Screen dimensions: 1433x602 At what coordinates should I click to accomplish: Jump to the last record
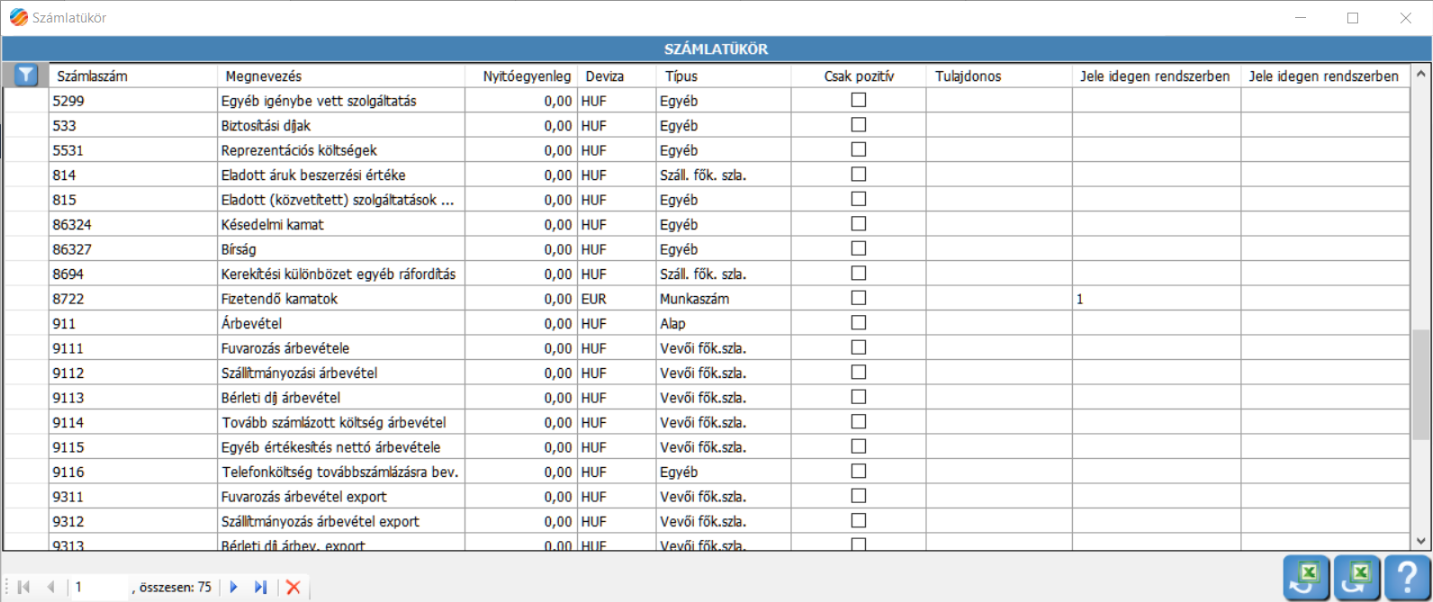260,587
